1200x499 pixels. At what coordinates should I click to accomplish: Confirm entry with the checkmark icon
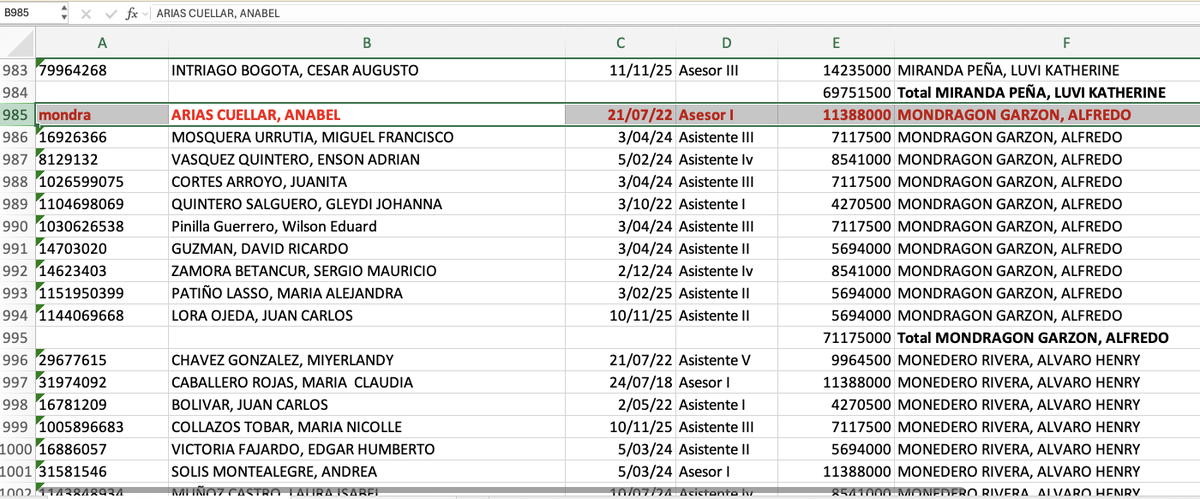click(x=109, y=14)
